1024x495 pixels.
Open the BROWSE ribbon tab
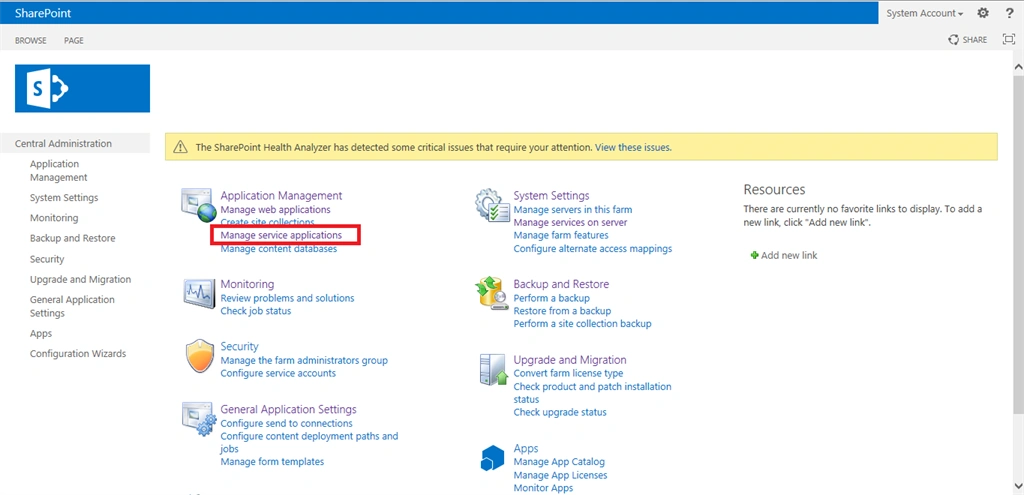coord(31,40)
